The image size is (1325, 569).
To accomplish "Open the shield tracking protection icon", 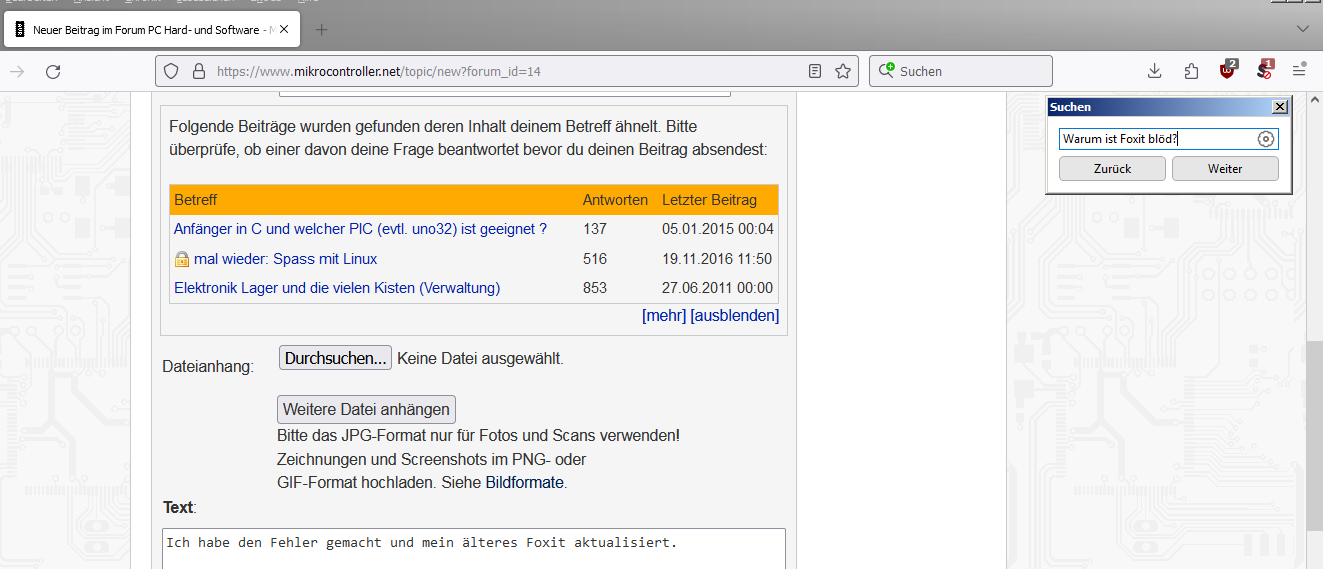I will (x=171, y=71).
